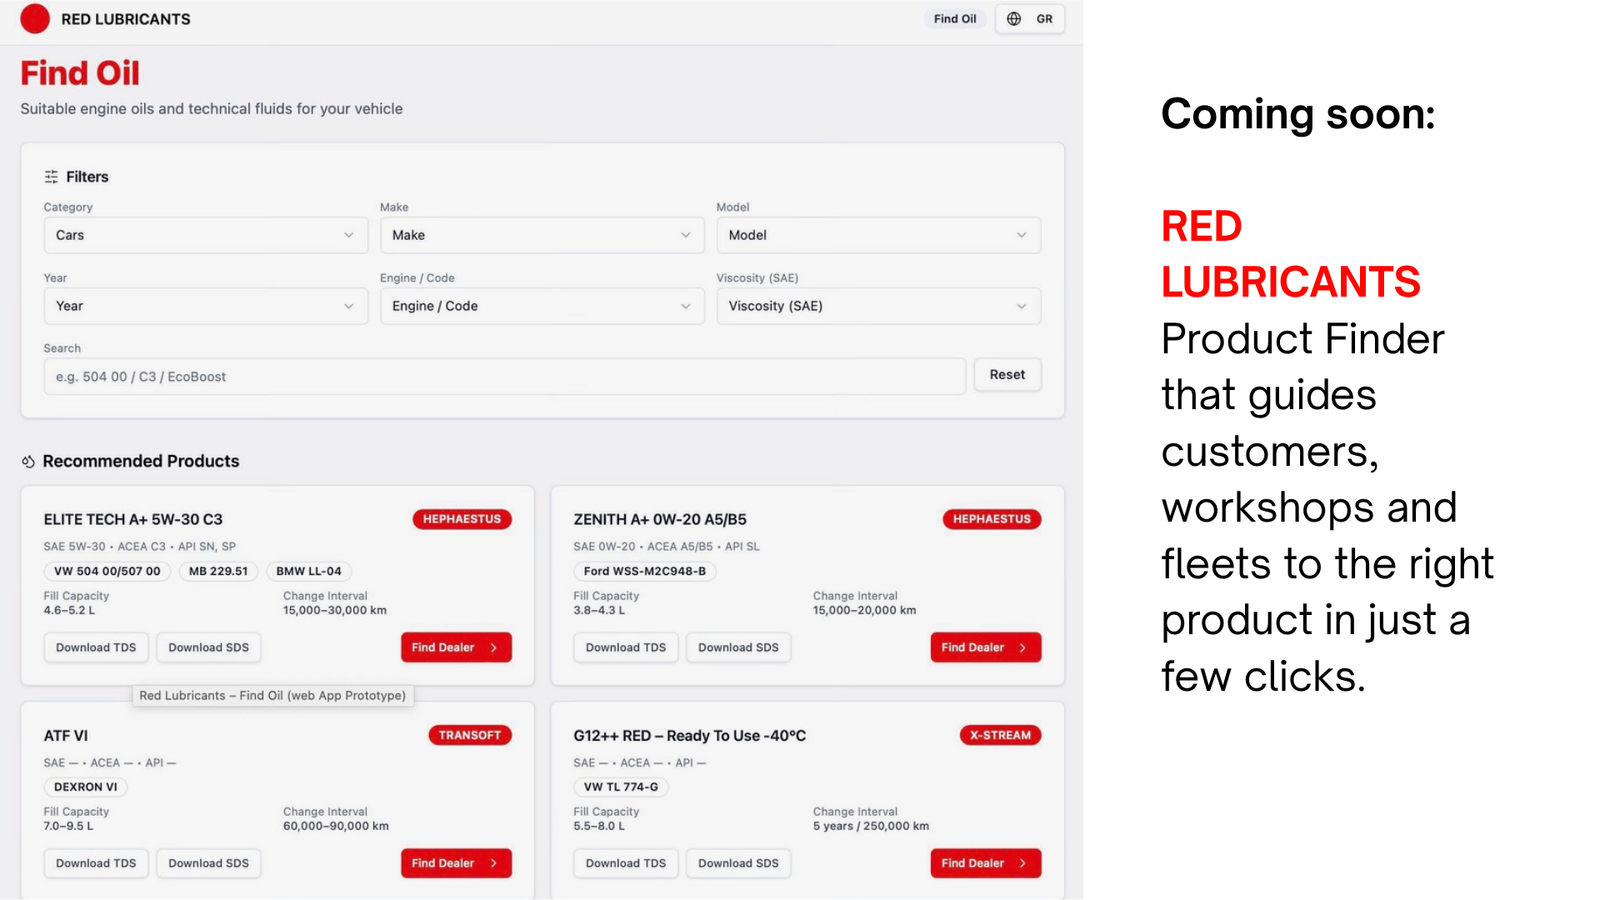This screenshot has height=900, width=1600.
Task: Click the RED LUBRICANTS red circle logo
Action: 35,18
